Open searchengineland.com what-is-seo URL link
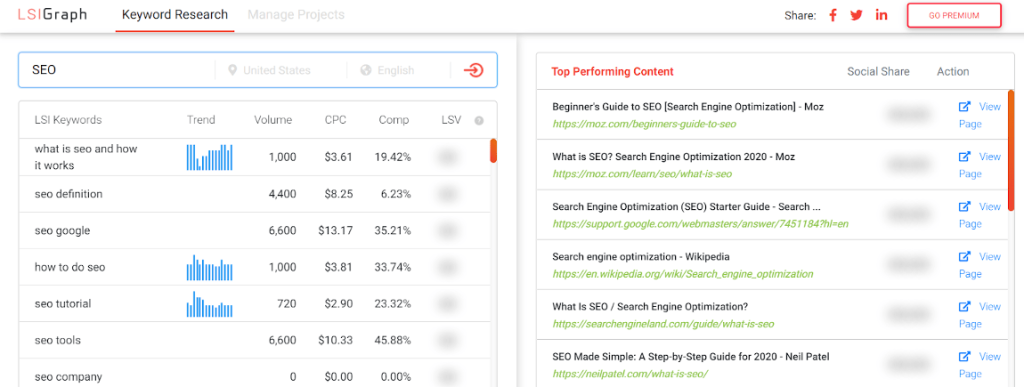 [664, 323]
